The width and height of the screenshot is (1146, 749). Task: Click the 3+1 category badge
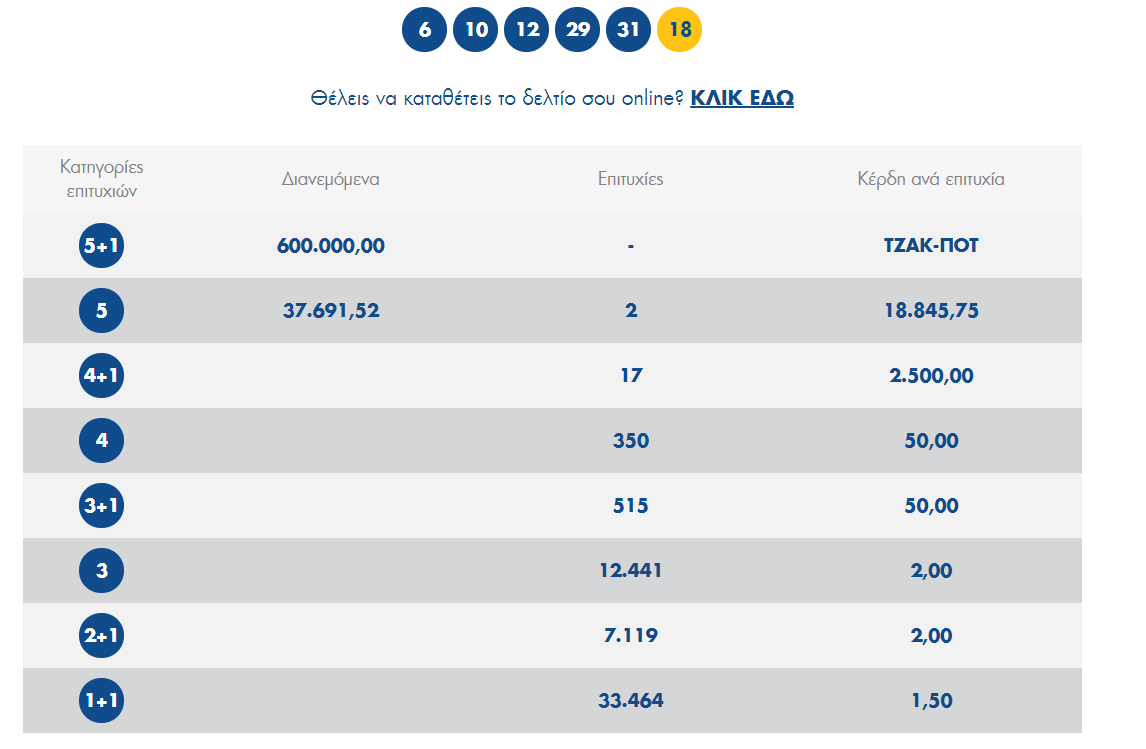point(101,506)
